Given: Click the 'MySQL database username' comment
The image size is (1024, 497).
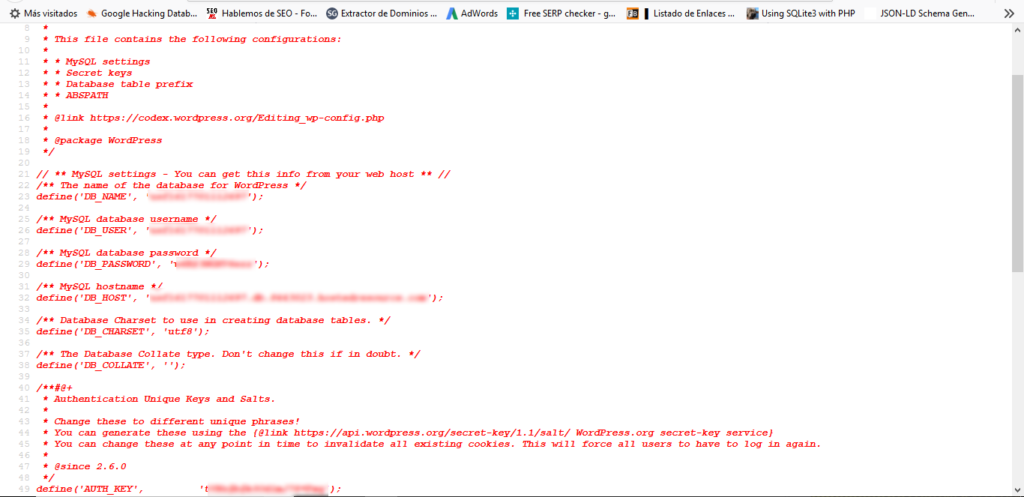Looking at the screenshot, I should pos(127,219).
